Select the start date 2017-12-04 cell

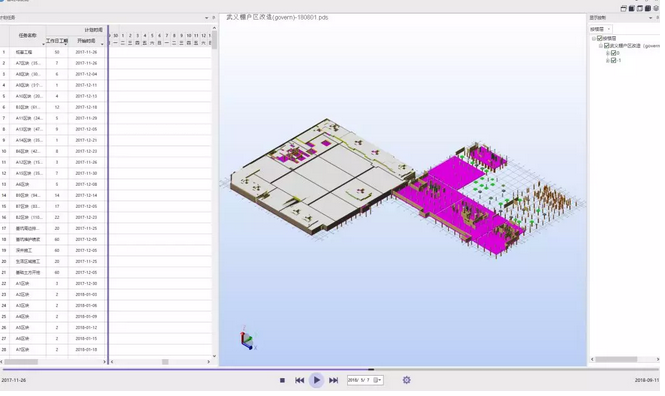86,74
